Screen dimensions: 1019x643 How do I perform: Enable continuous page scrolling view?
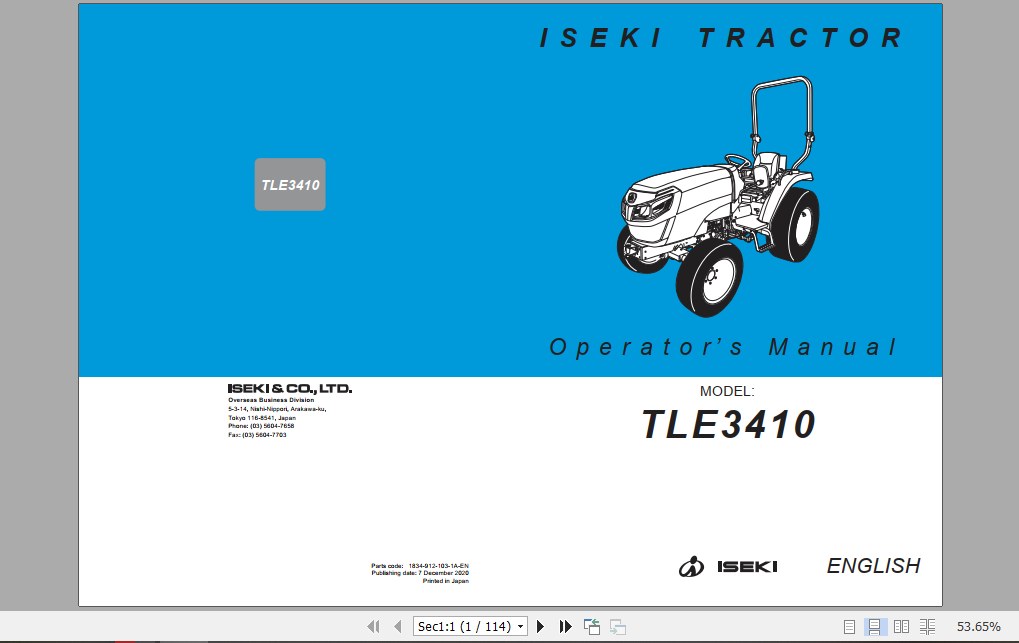(874, 626)
